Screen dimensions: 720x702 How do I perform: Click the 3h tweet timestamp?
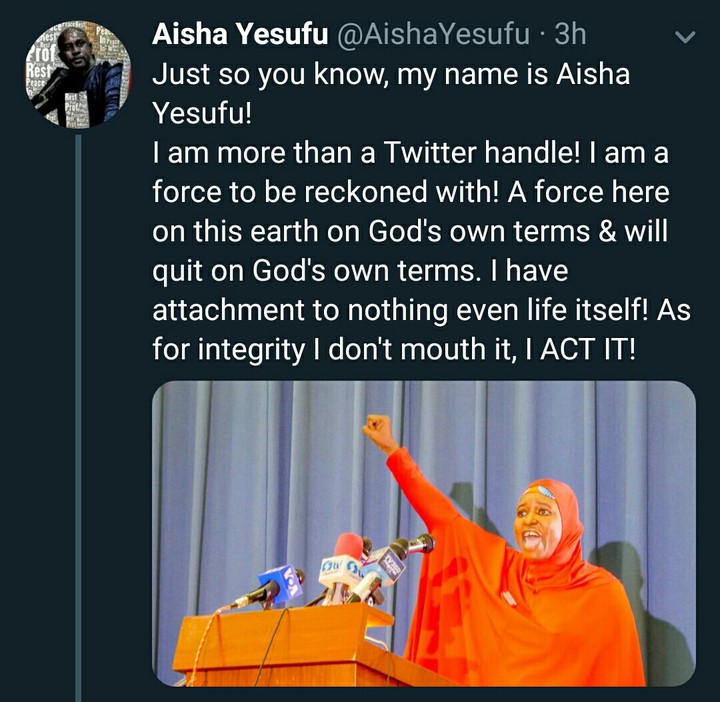click(x=570, y=36)
